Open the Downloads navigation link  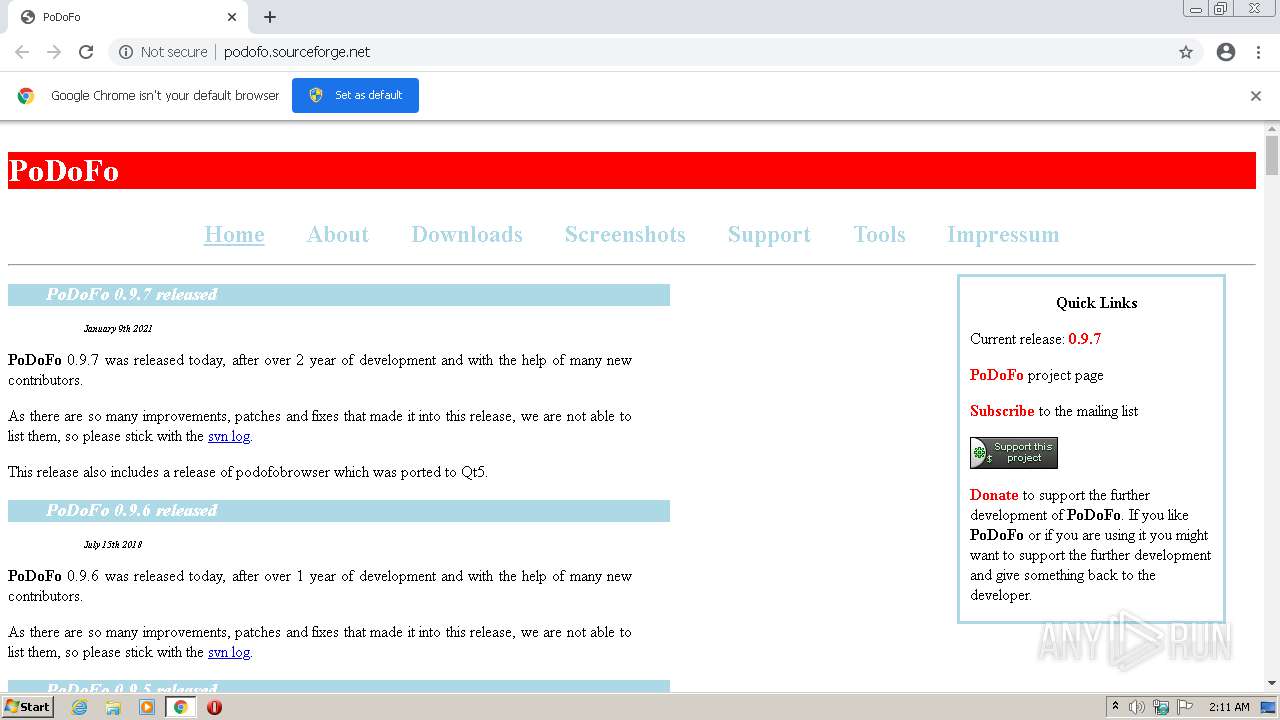[467, 234]
